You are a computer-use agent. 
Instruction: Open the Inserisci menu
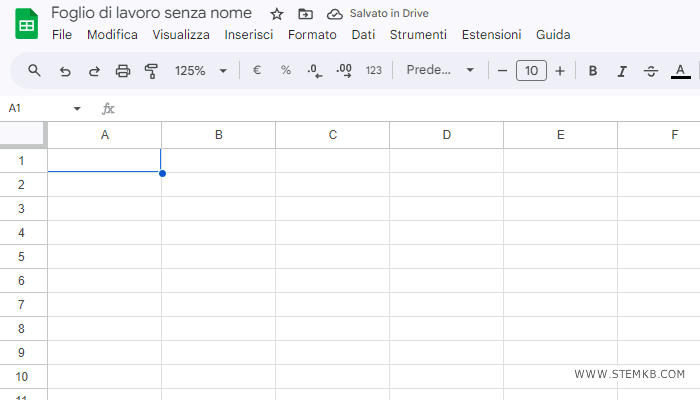249,34
